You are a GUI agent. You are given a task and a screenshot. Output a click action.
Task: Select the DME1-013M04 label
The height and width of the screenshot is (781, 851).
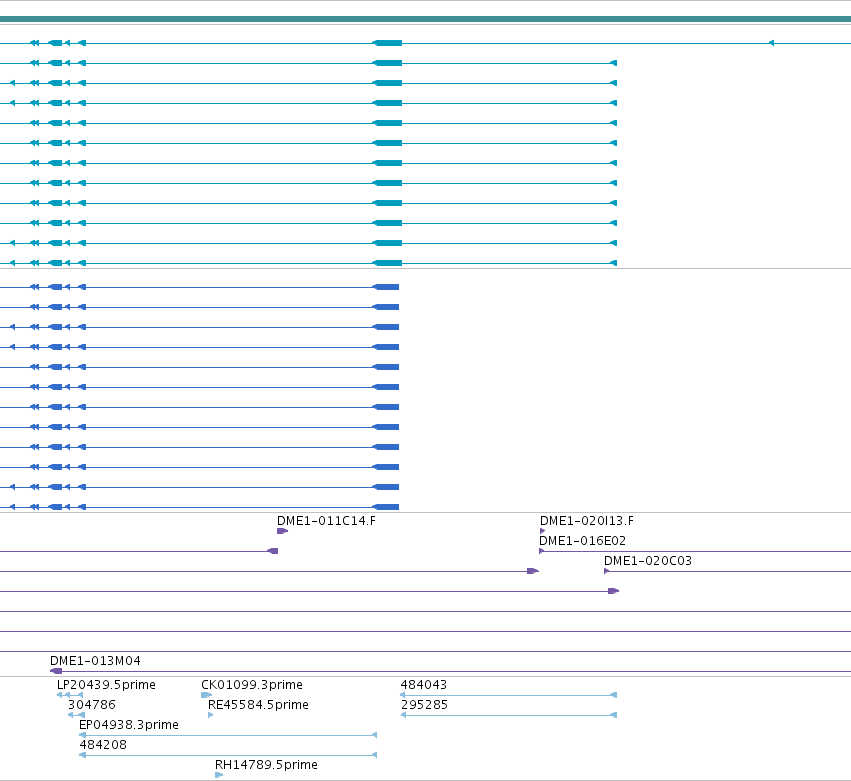coord(96,661)
